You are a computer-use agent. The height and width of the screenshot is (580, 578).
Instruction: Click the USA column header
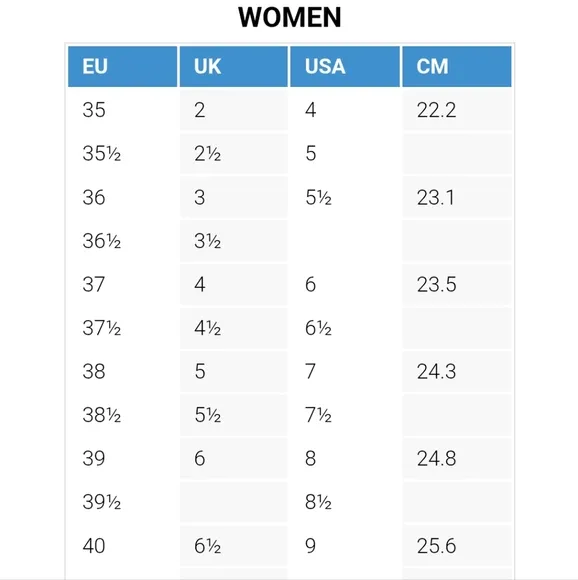[345, 67]
